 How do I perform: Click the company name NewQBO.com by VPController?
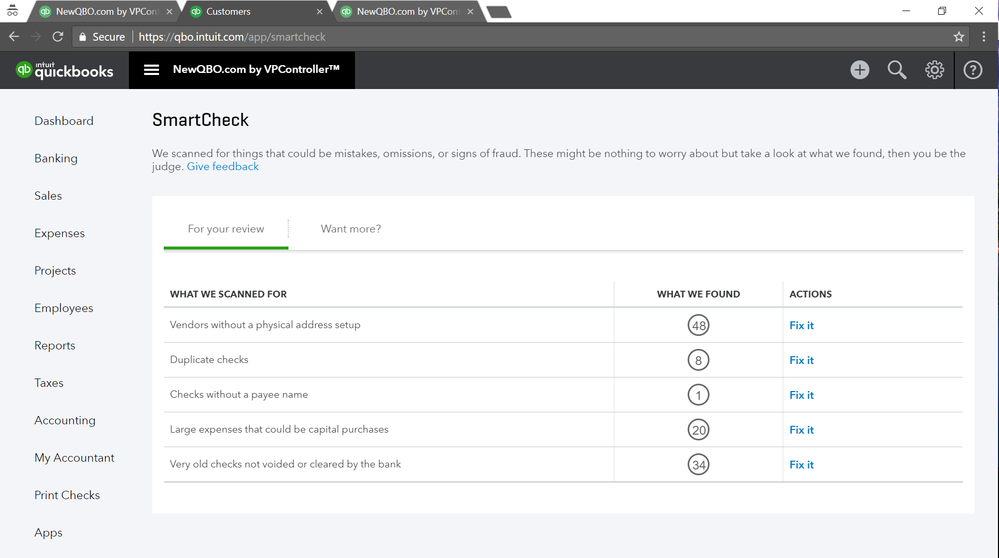256,69
